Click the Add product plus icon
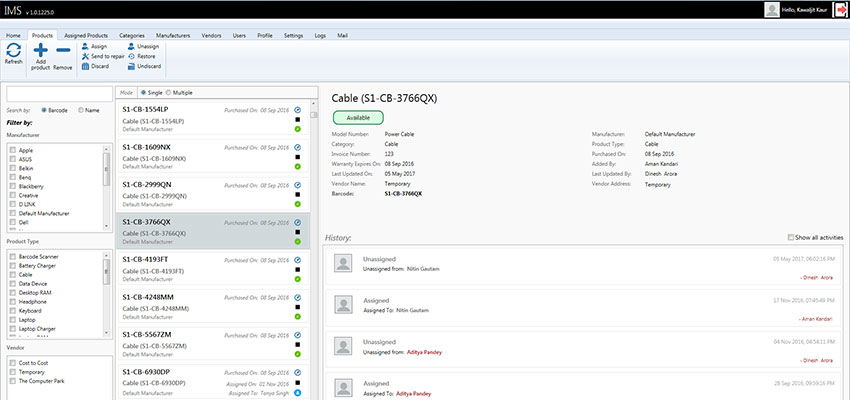The width and height of the screenshot is (850, 400). [41, 50]
